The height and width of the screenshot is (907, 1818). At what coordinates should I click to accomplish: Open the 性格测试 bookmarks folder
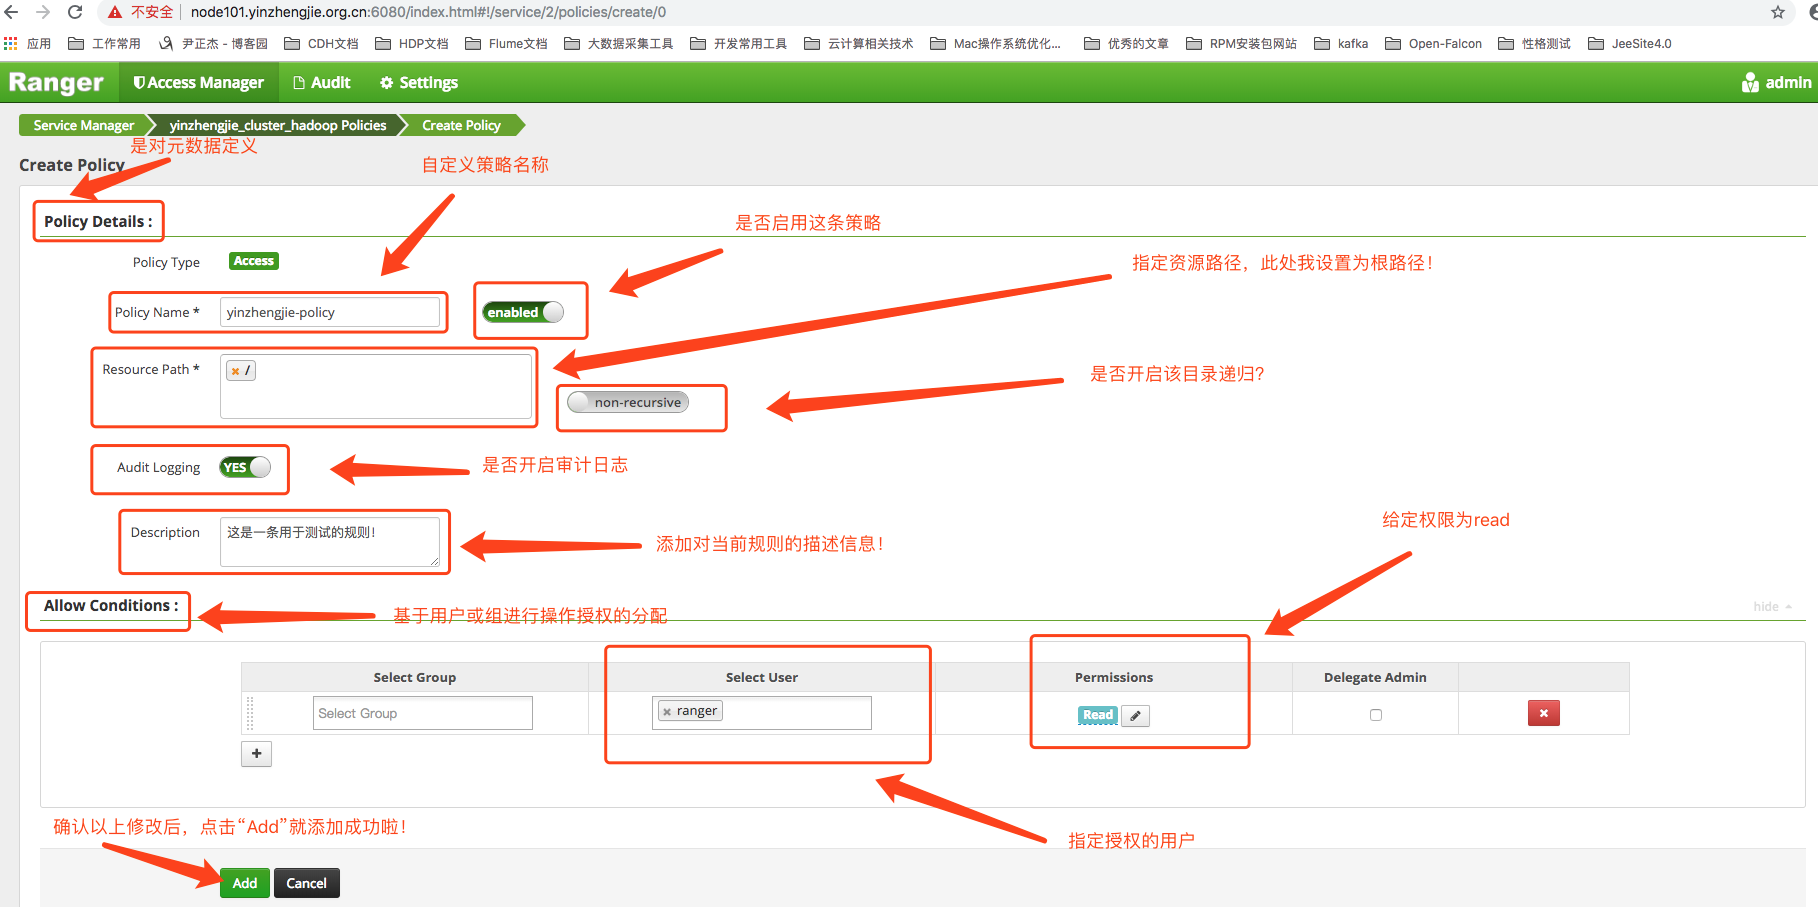(1535, 44)
